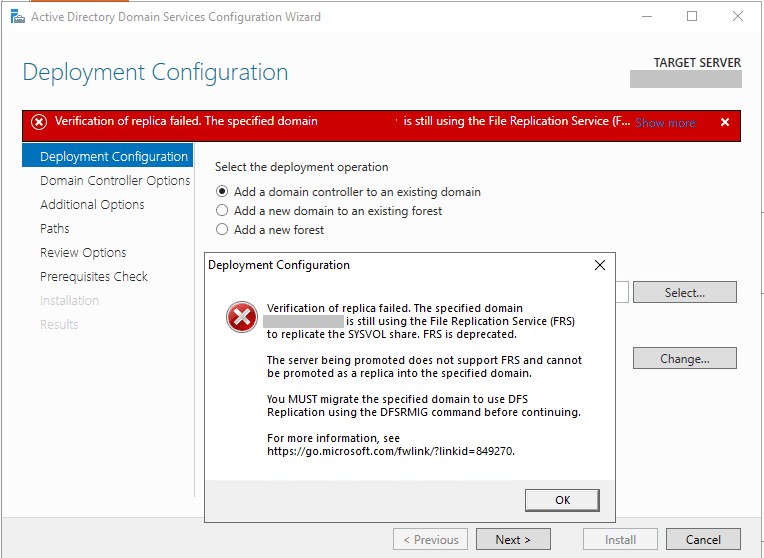Dismiss the red error banner

point(725,122)
